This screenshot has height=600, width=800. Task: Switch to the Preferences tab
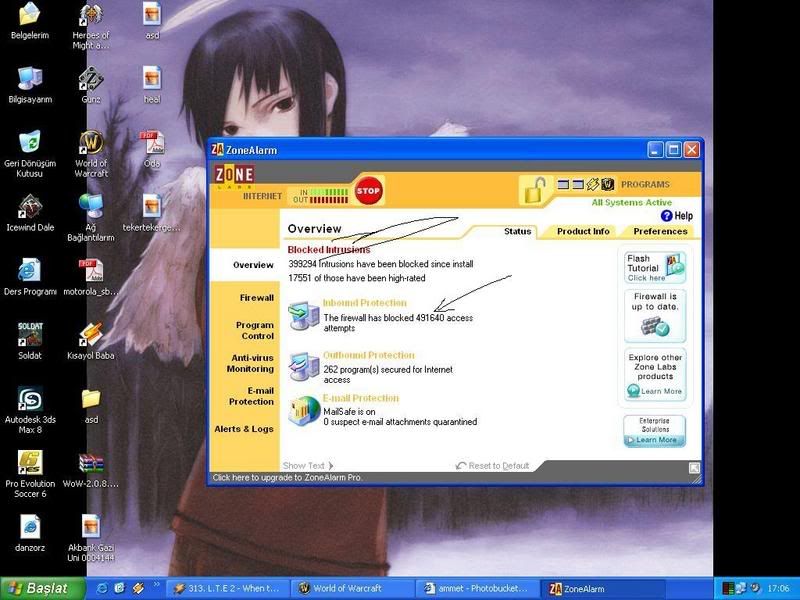point(660,231)
